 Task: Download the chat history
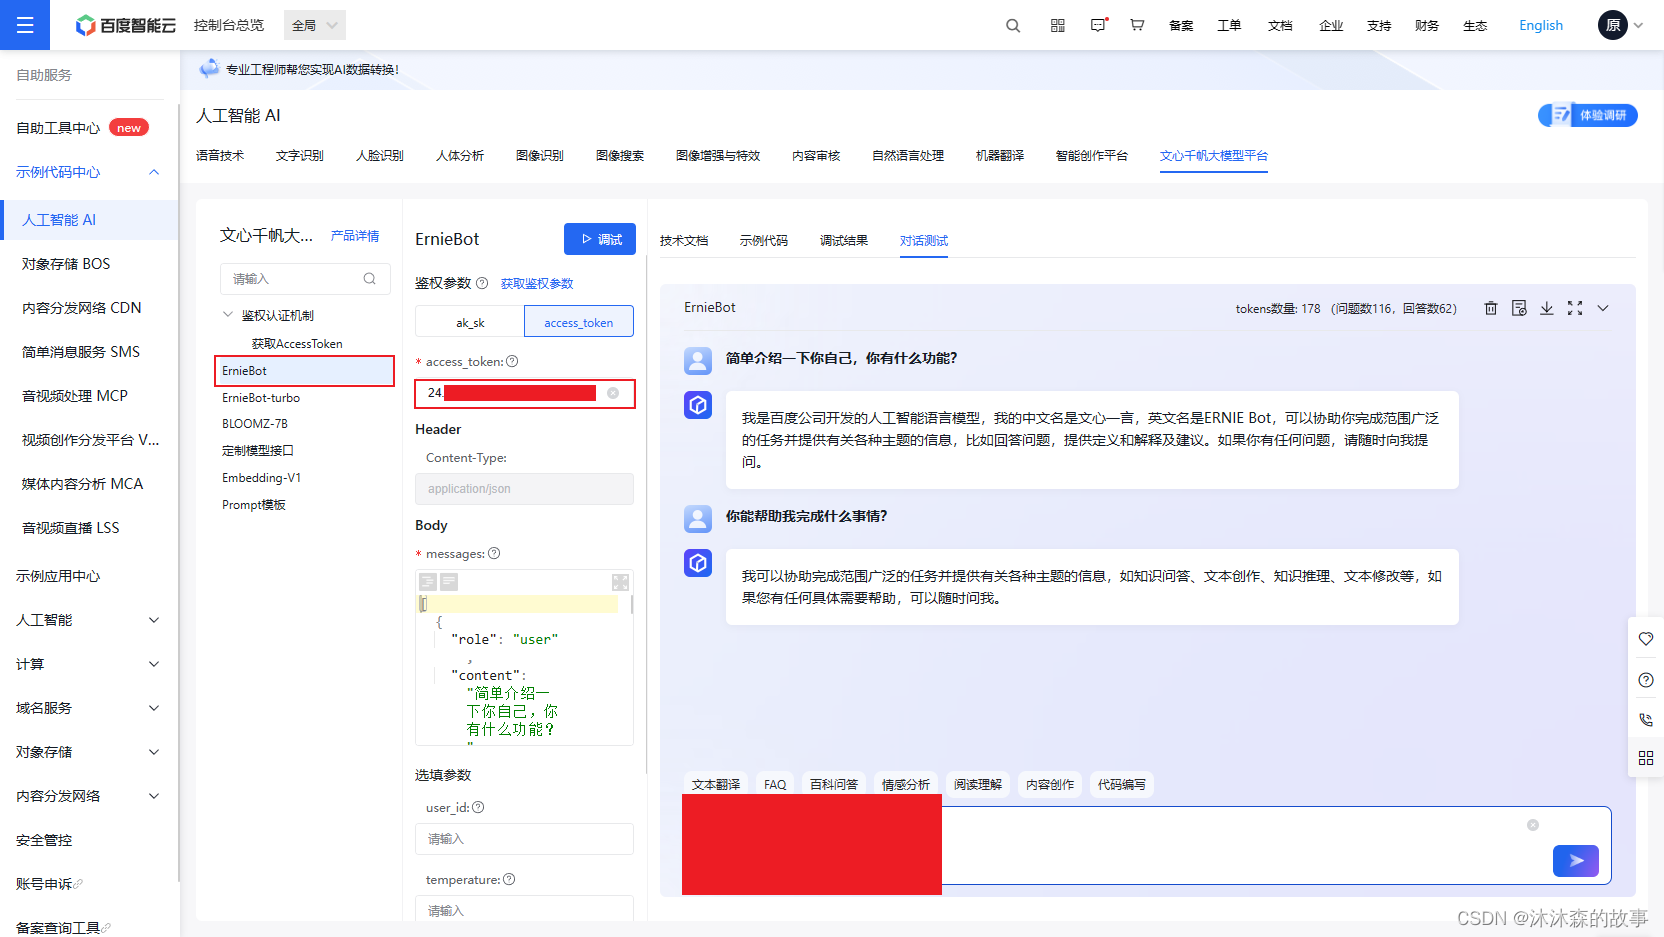1547,308
